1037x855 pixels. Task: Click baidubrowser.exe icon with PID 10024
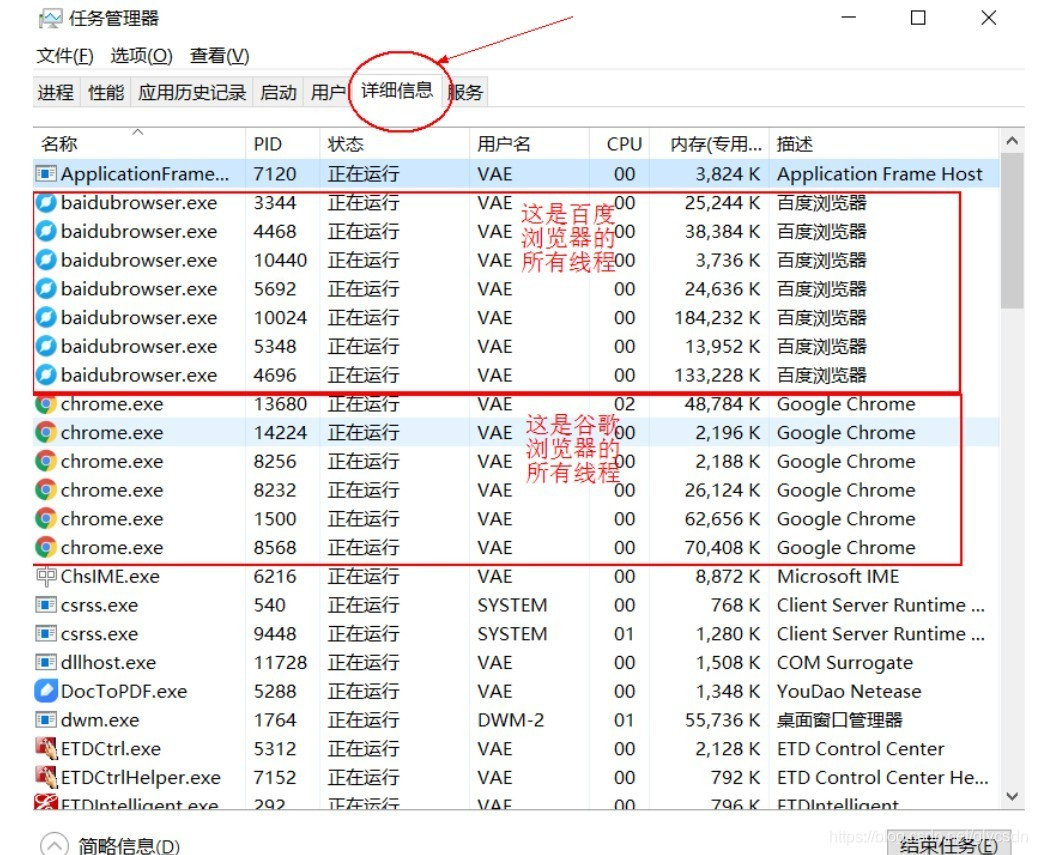46,317
